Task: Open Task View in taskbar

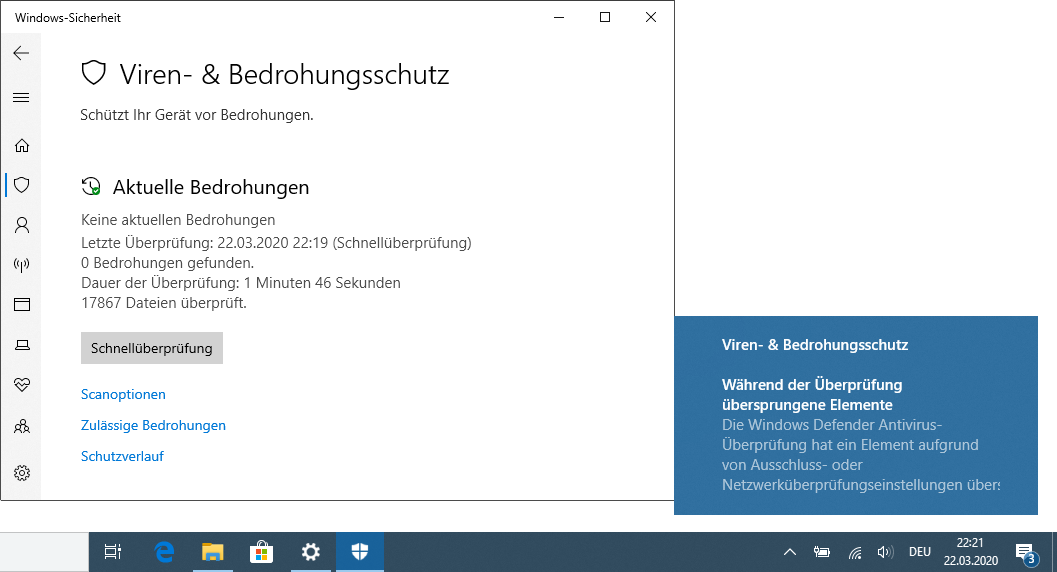Action: click(113, 552)
